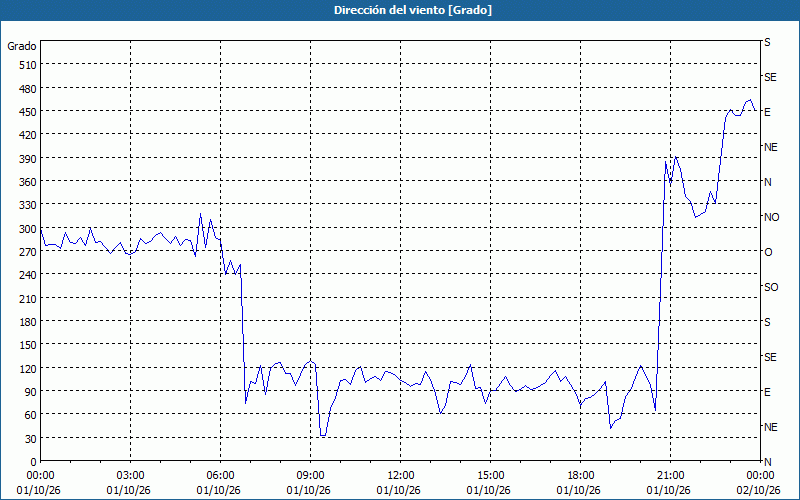The width and height of the screenshot is (800, 500).
Task: Click the wind line's deepest dip after 09:00
Action: point(322,435)
